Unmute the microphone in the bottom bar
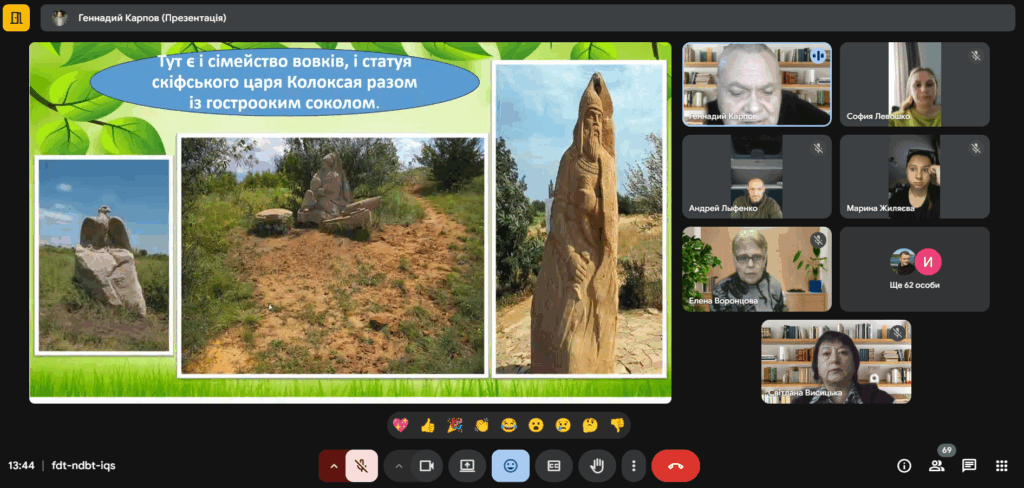The width and height of the screenshot is (1024, 488). (361, 466)
